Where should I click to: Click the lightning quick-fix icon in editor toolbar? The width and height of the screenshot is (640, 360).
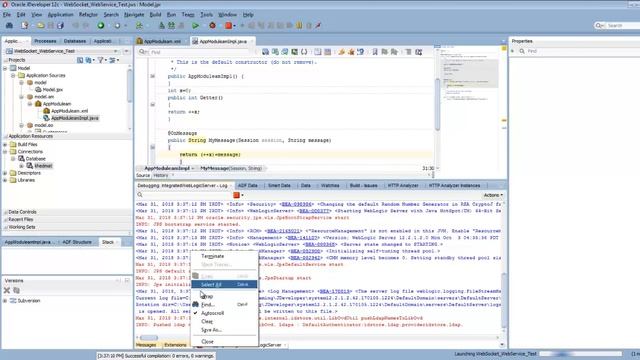[341, 52]
